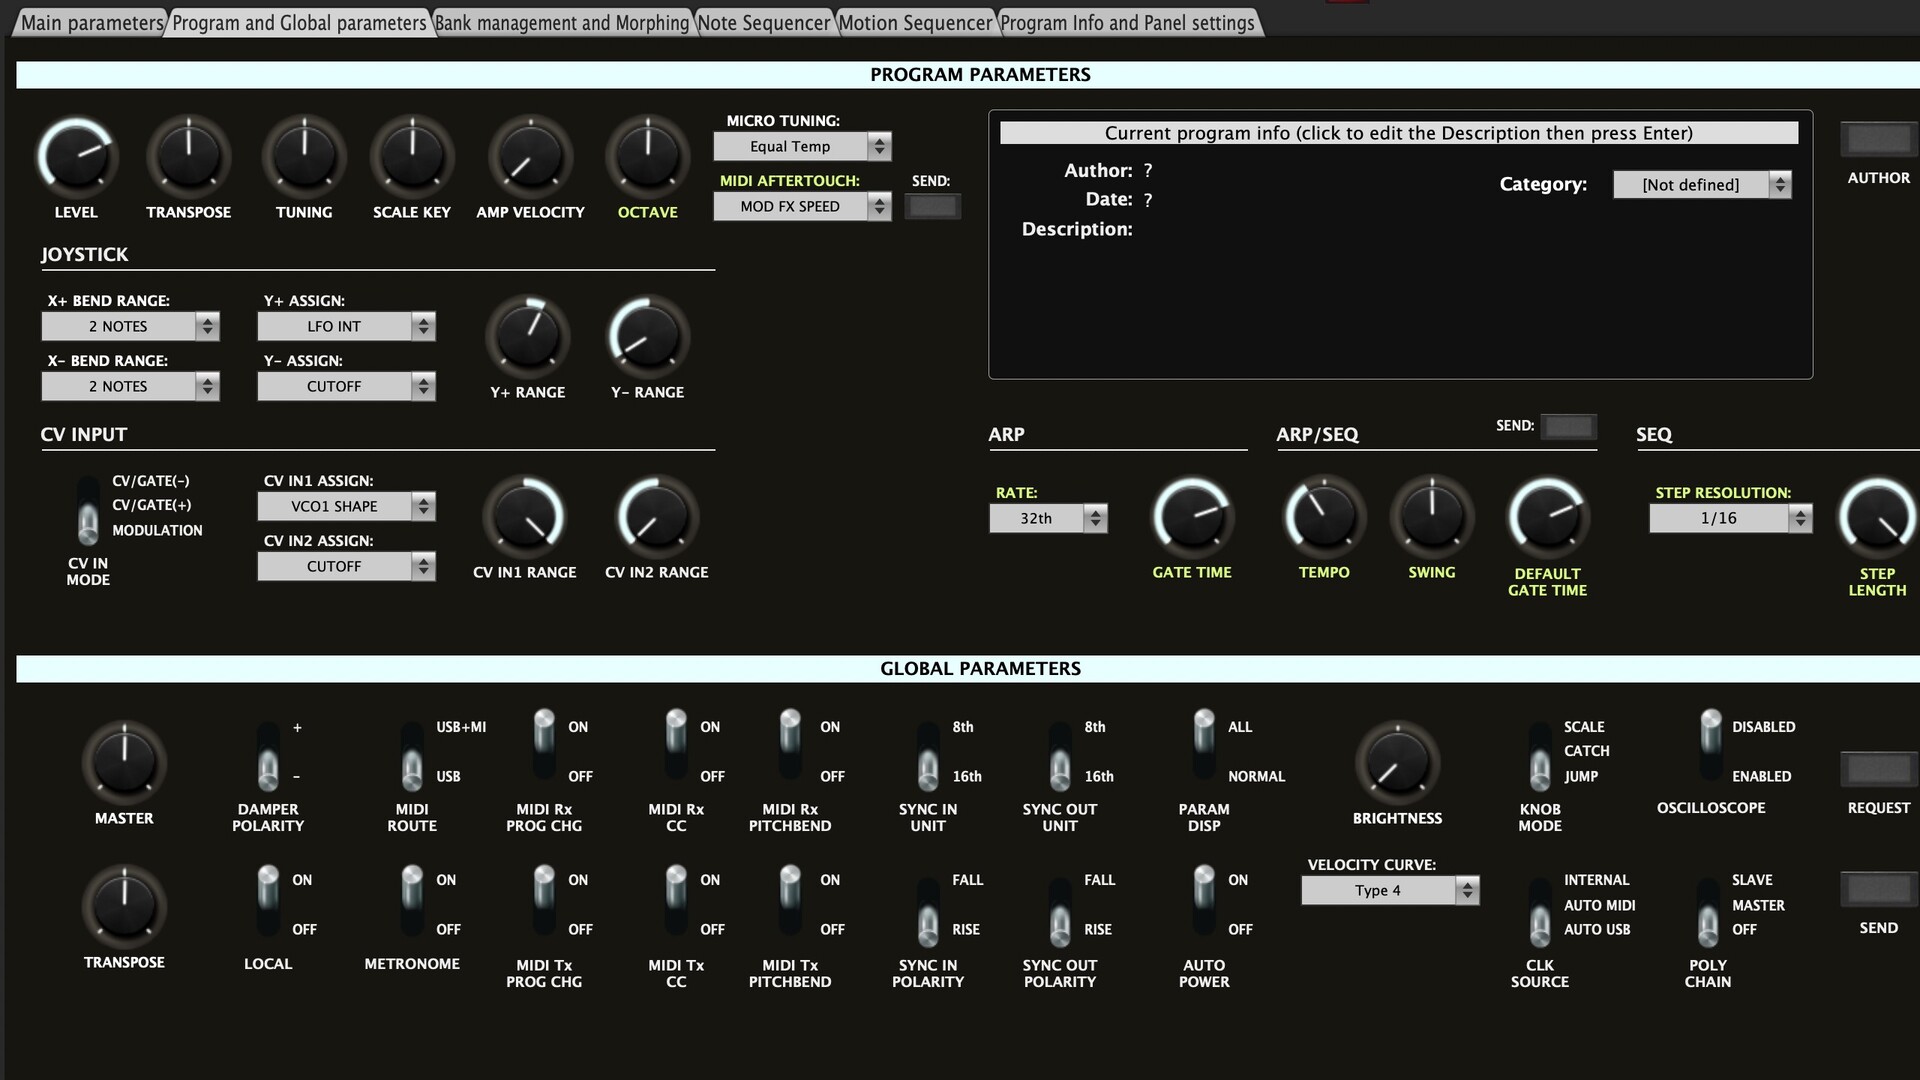Click the global MASTER tuning knob
Screen dimensions: 1920x1080
coord(124,763)
